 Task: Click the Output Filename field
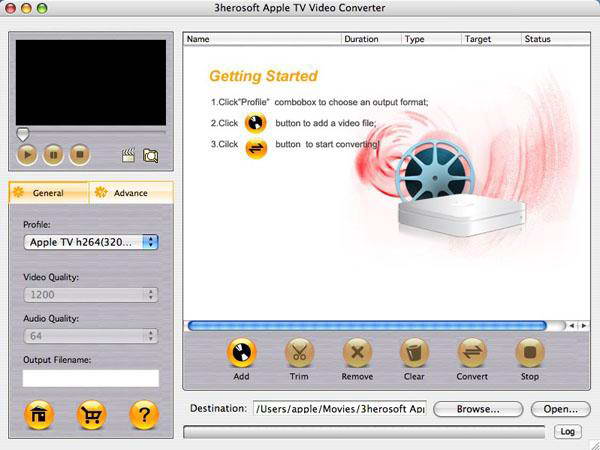[x=91, y=378]
